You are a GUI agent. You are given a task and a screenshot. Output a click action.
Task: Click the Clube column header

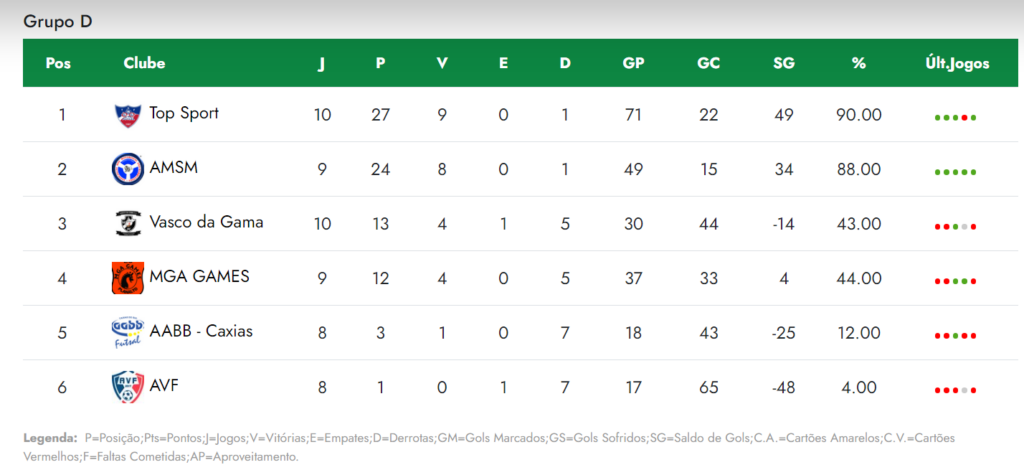pyautogui.click(x=144, y=63)
